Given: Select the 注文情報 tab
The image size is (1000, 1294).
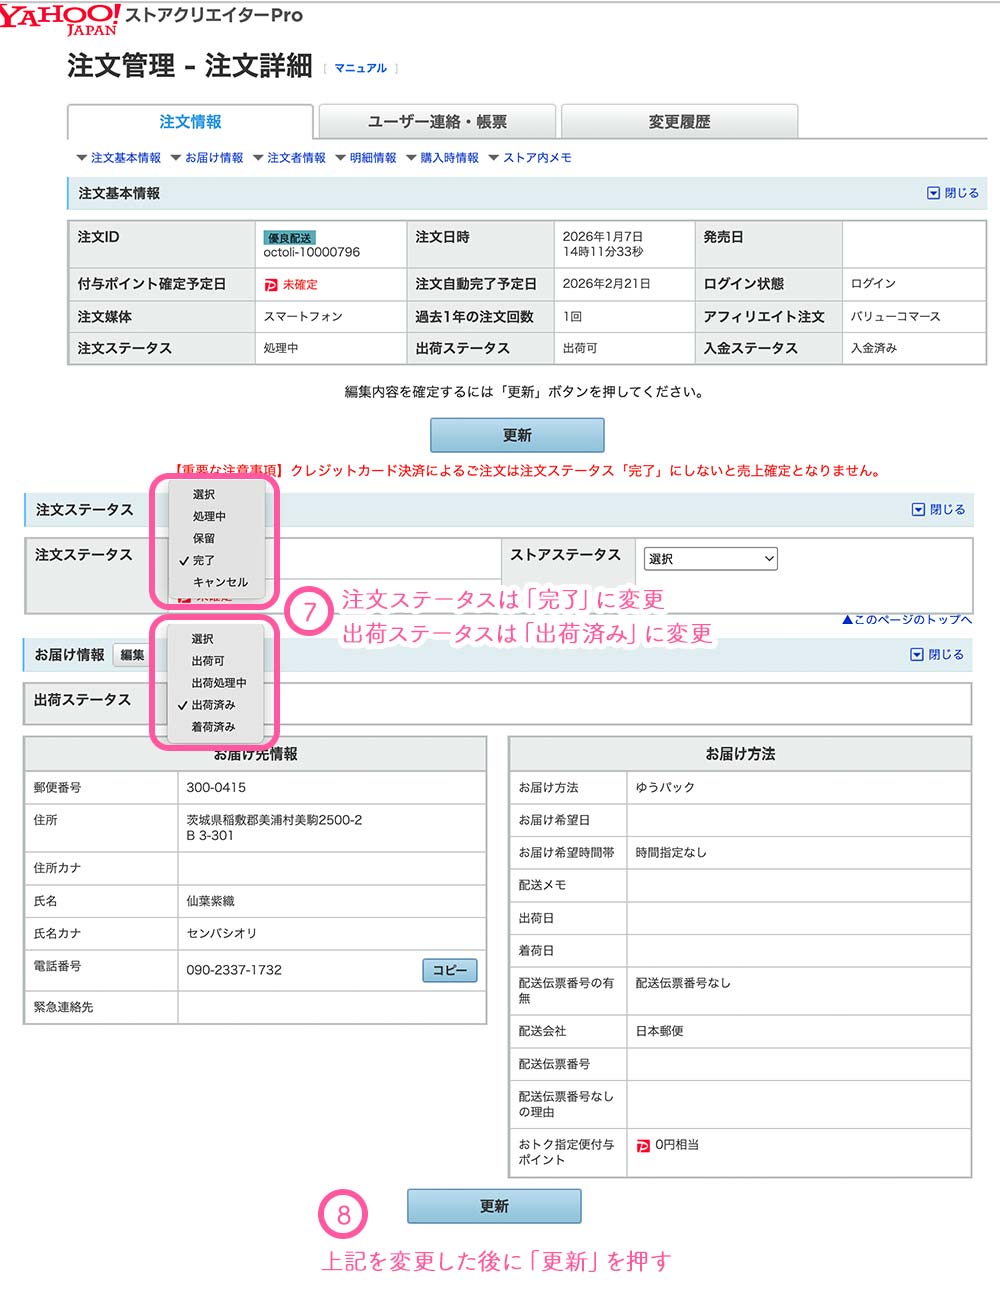Looking at the screenshot, I should point(190,122).
